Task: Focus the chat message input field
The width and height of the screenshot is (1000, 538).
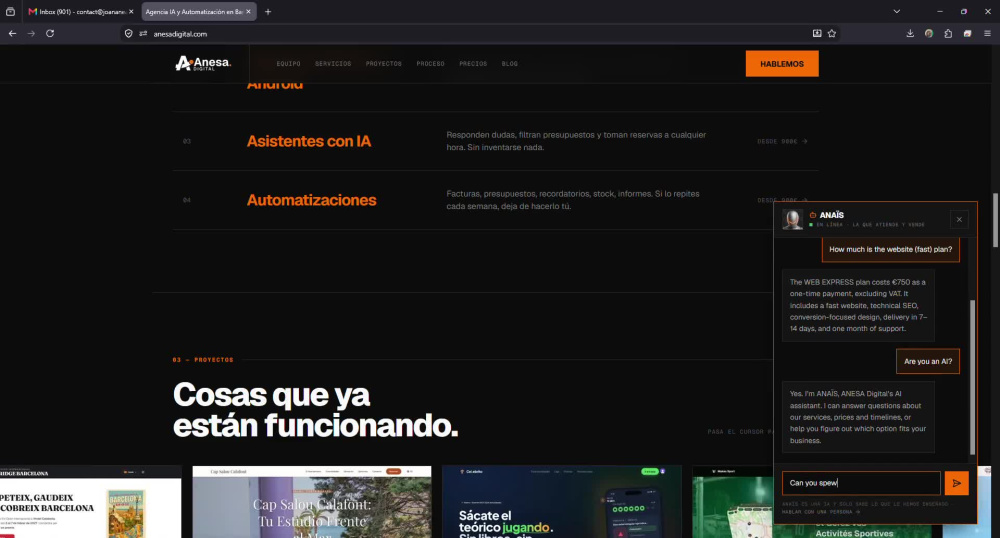Action: pos(861,483)
